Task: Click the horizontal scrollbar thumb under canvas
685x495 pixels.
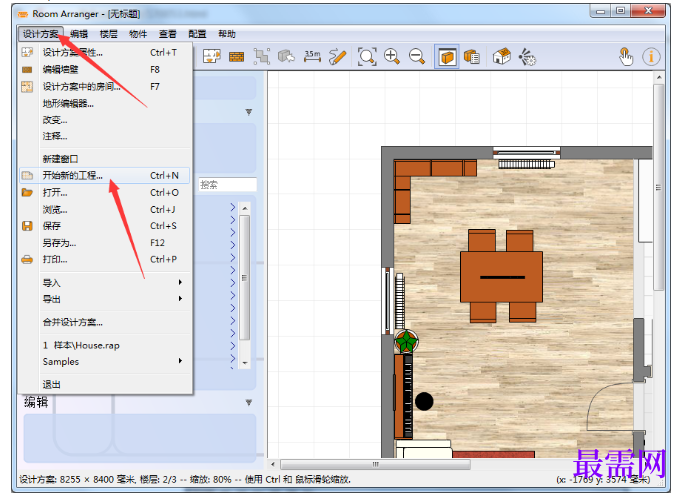Action: pyautogui.click(x=375, y=464)
